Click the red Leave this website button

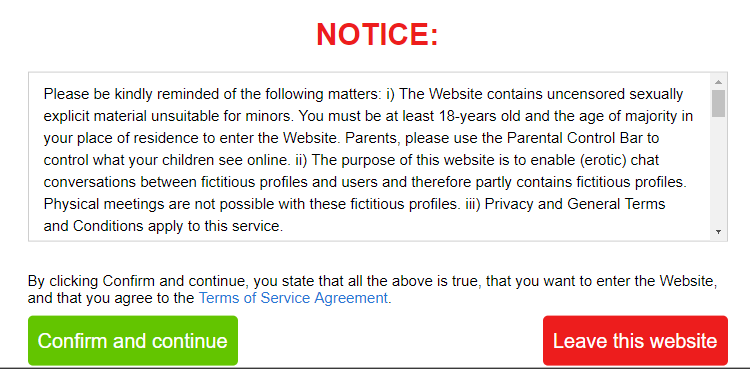(x=635, y=341)
